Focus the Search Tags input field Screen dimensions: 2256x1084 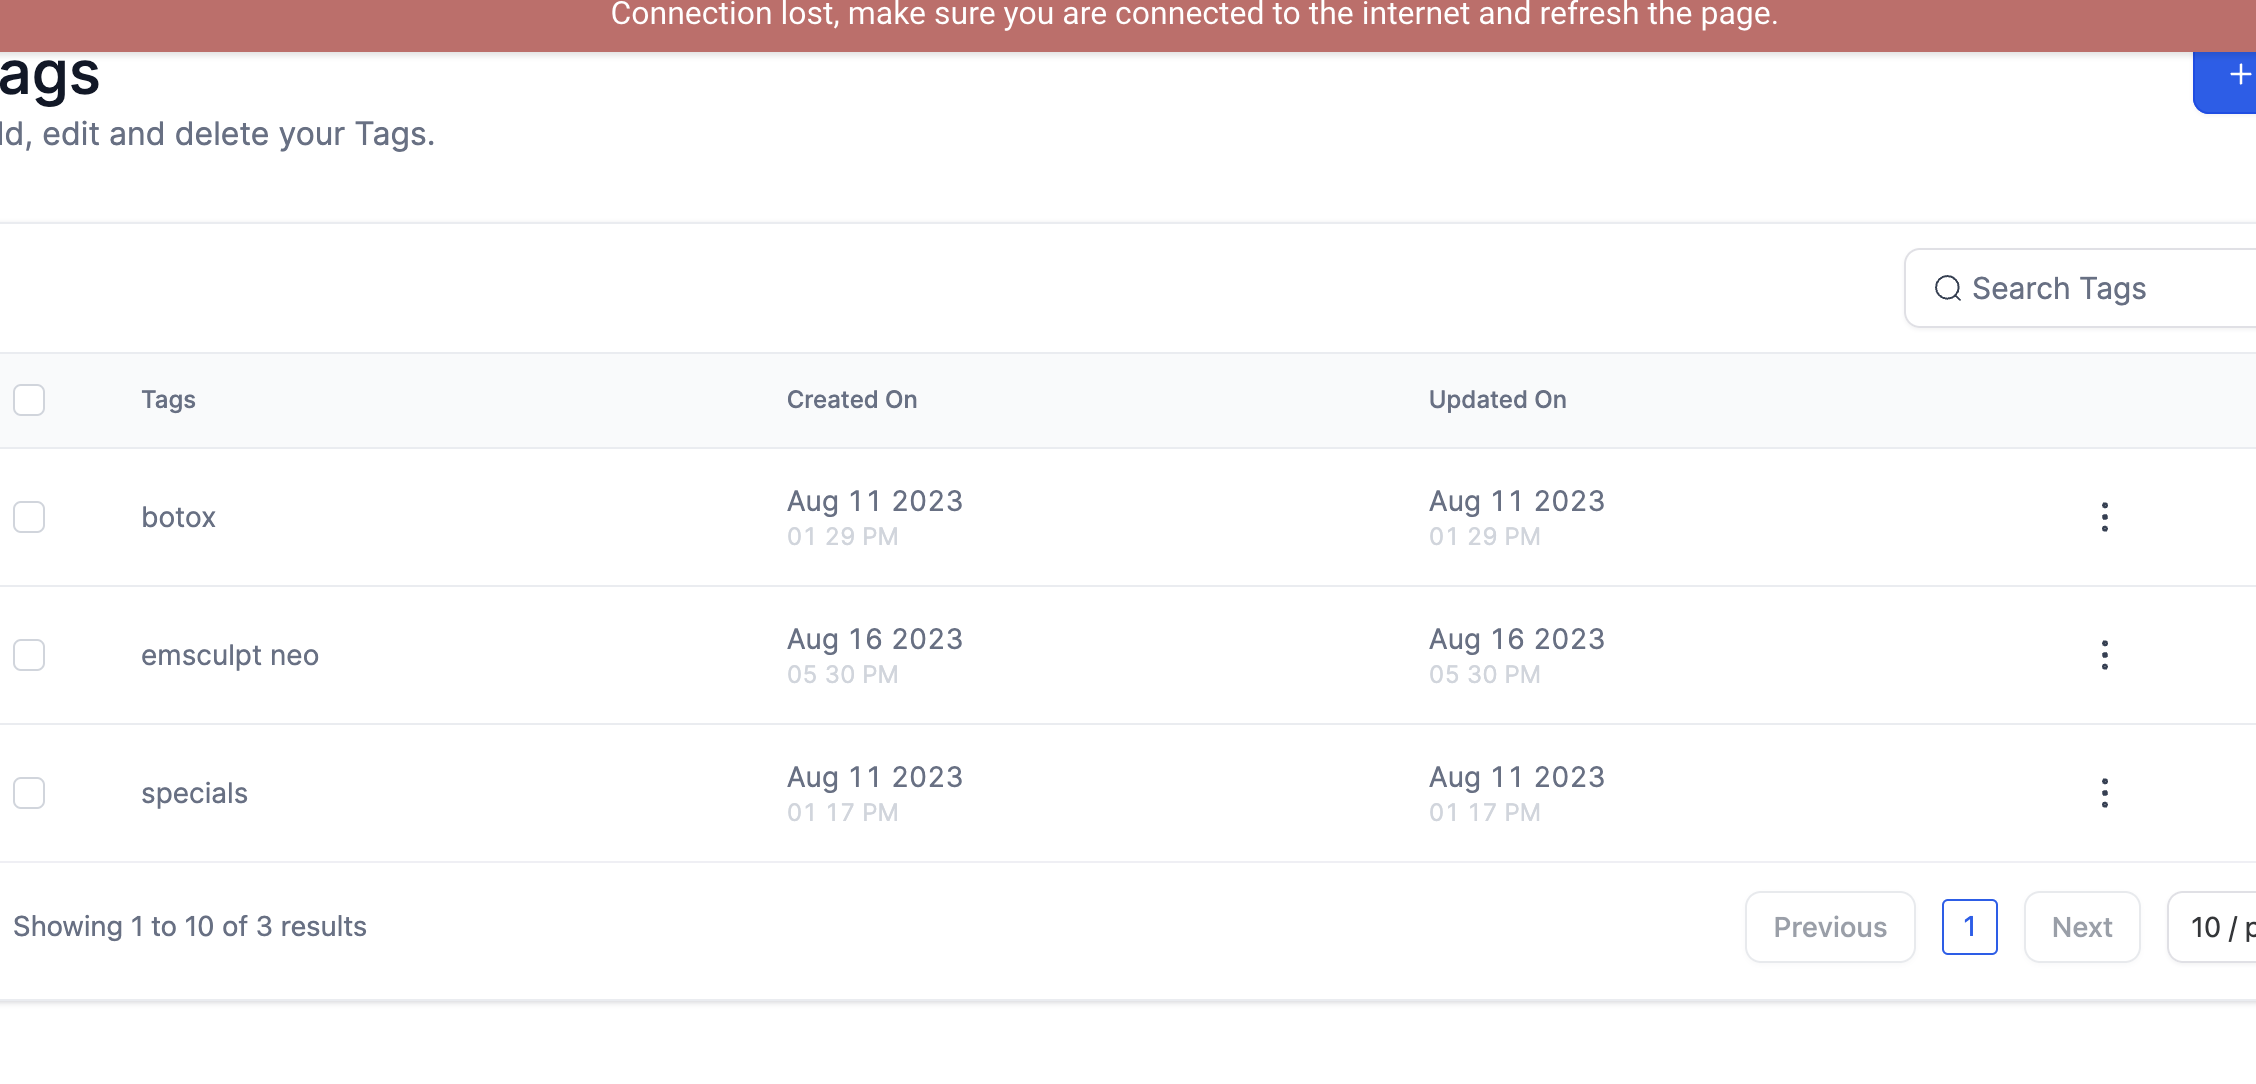pyautogui.click(x=2081, y=288)
